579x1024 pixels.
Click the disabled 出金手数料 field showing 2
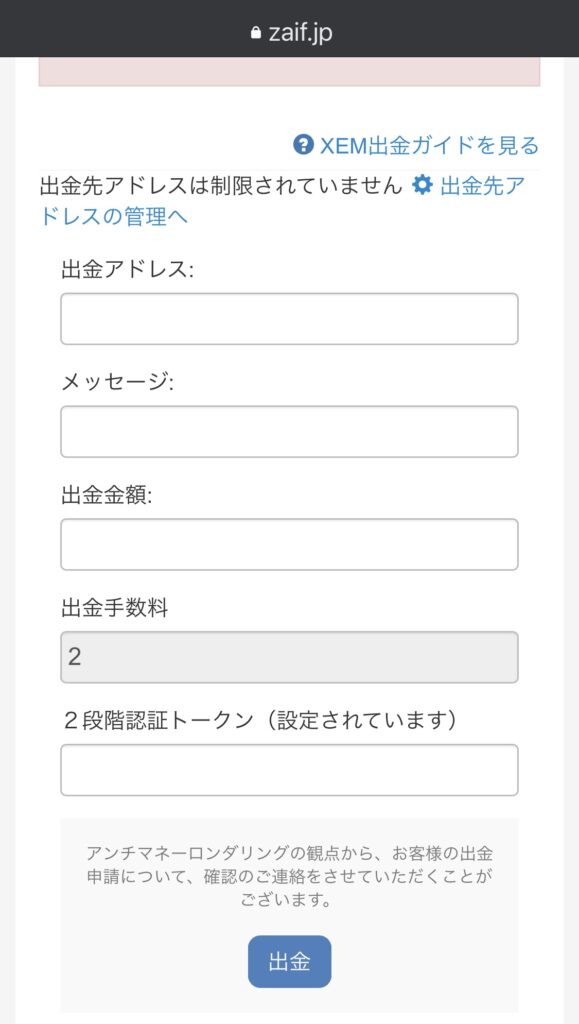click(x=289, y=657)
